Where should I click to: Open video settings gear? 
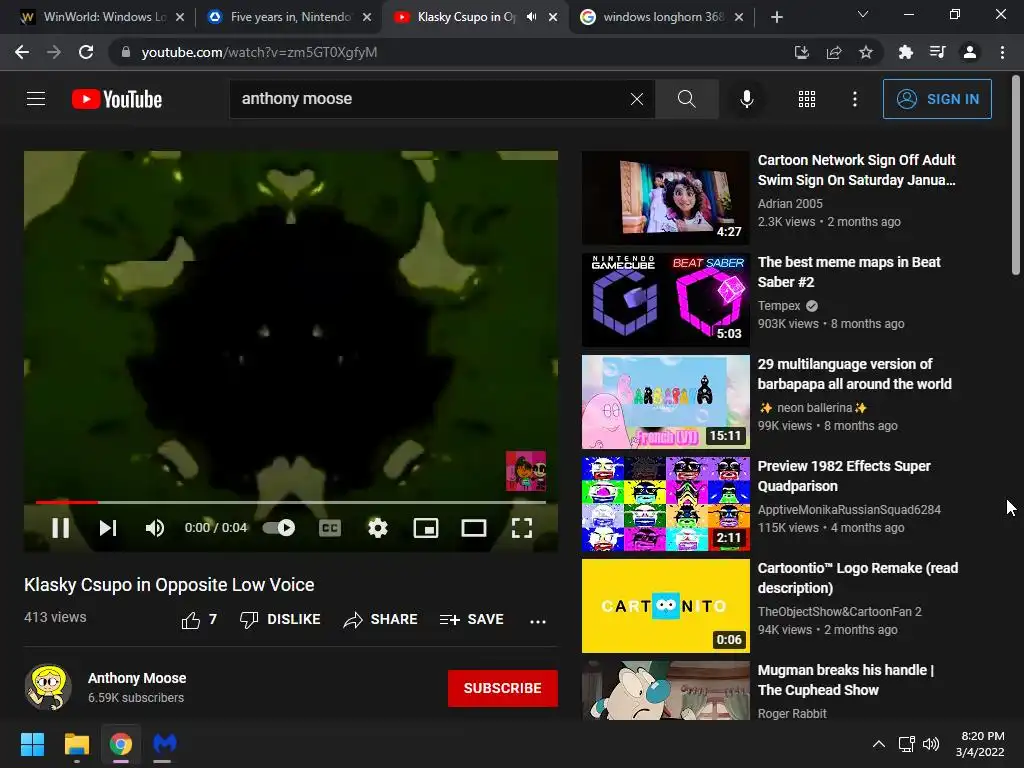point(377,528)
